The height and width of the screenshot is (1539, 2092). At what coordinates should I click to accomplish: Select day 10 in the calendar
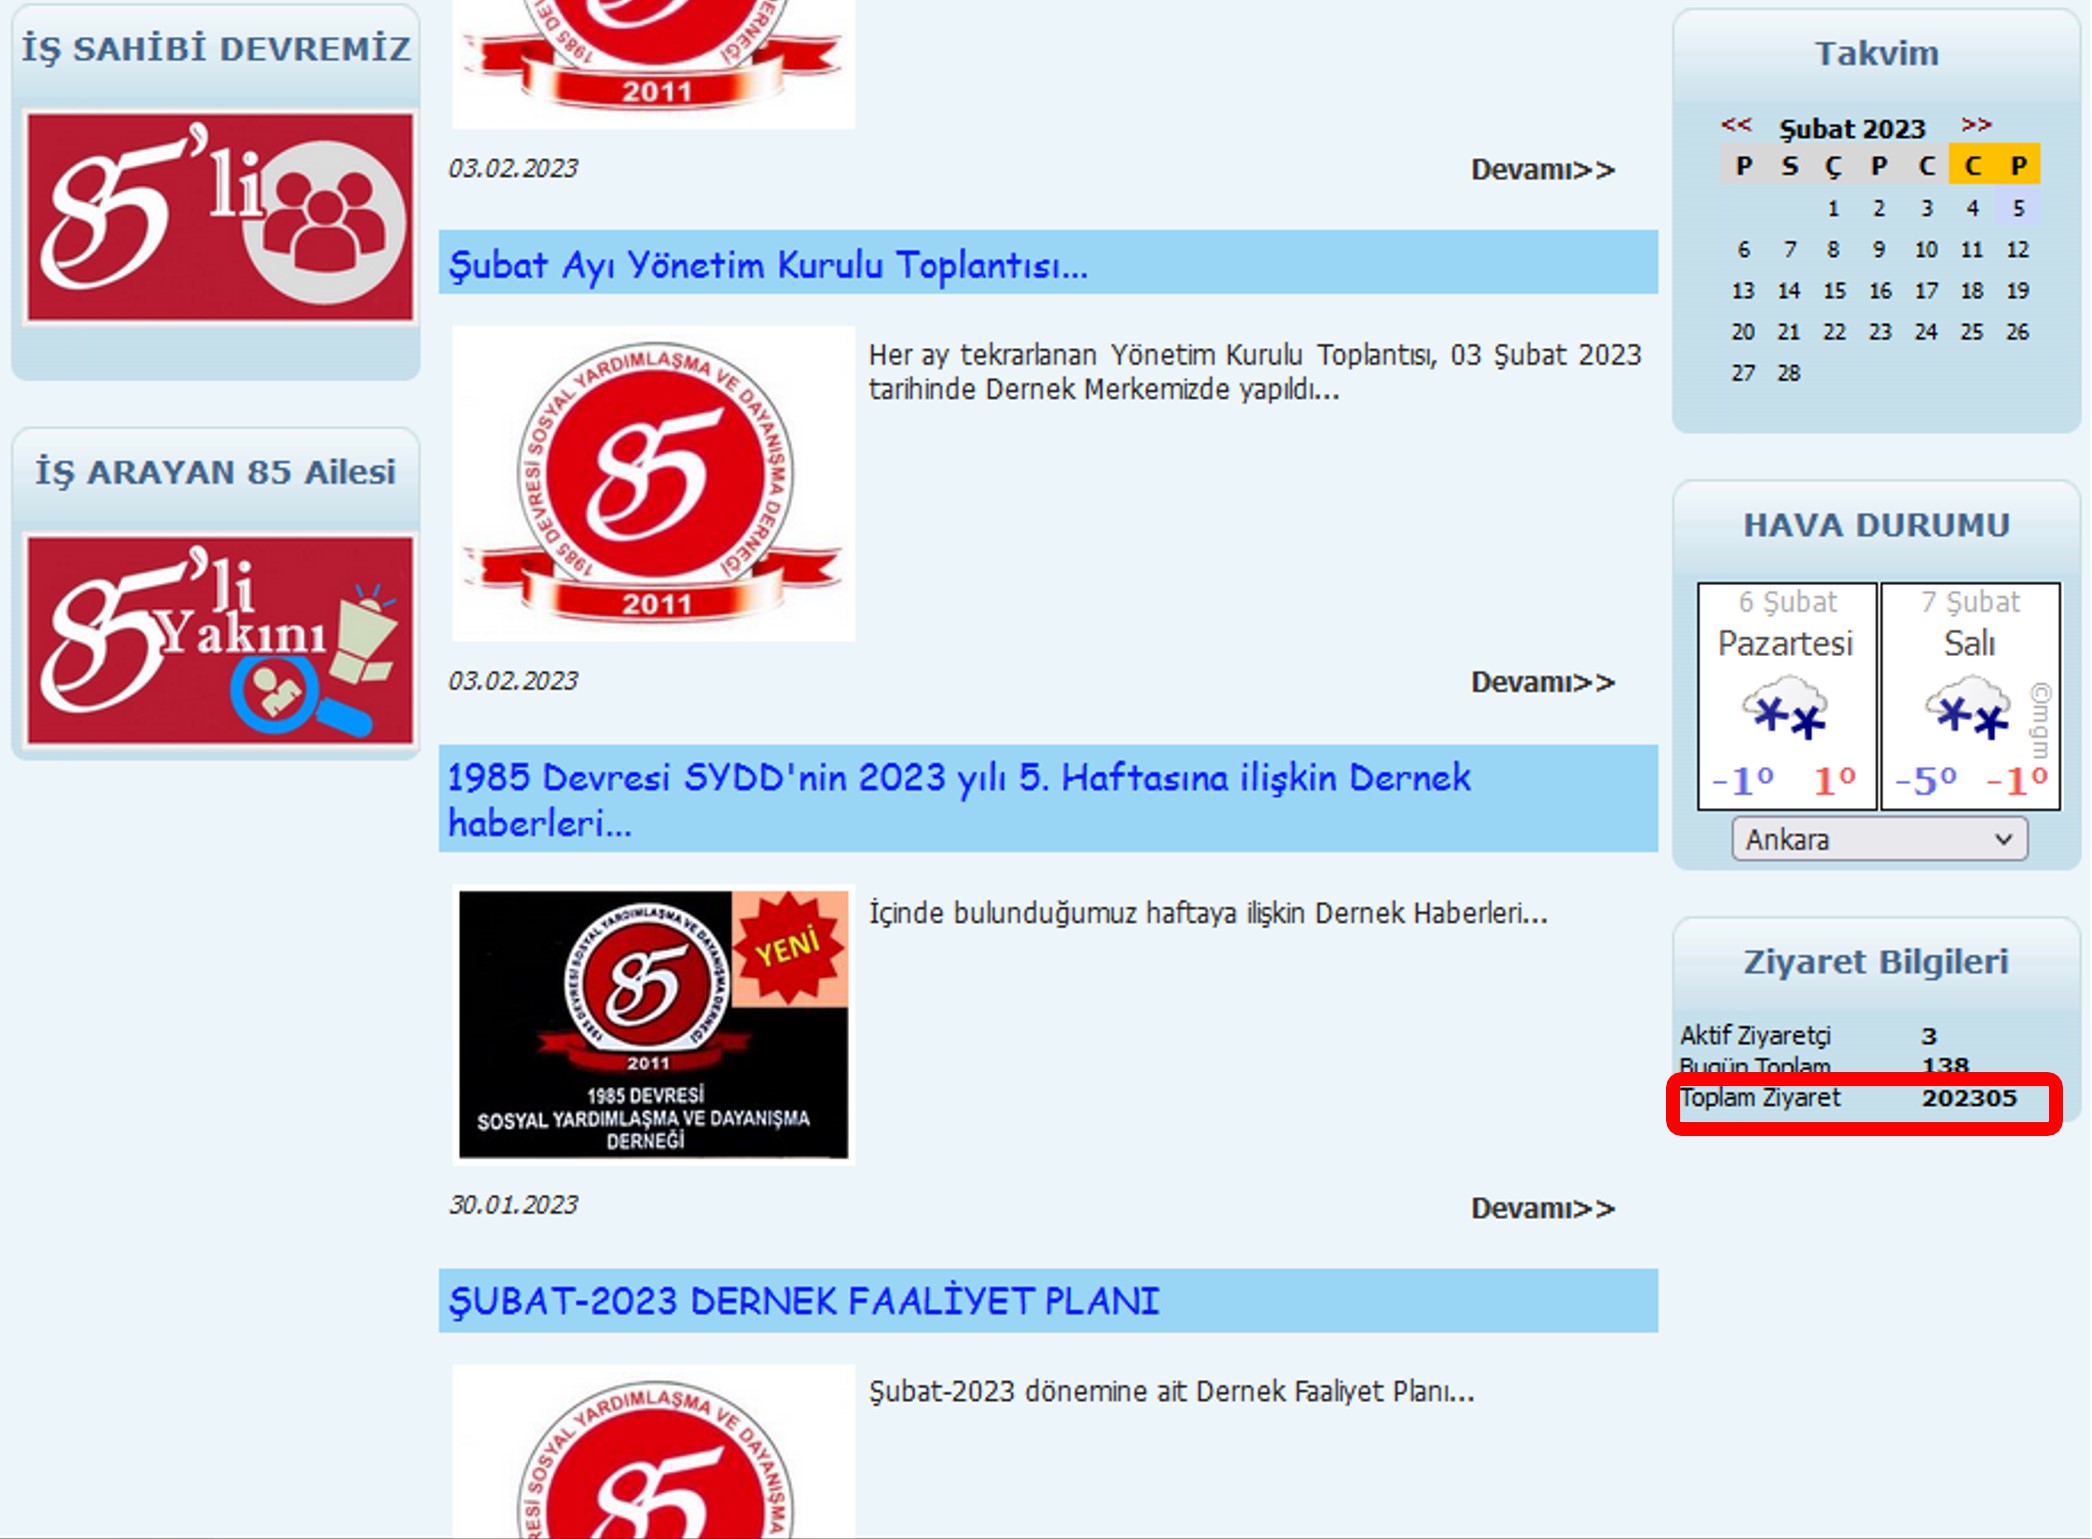click(1926, 249)
